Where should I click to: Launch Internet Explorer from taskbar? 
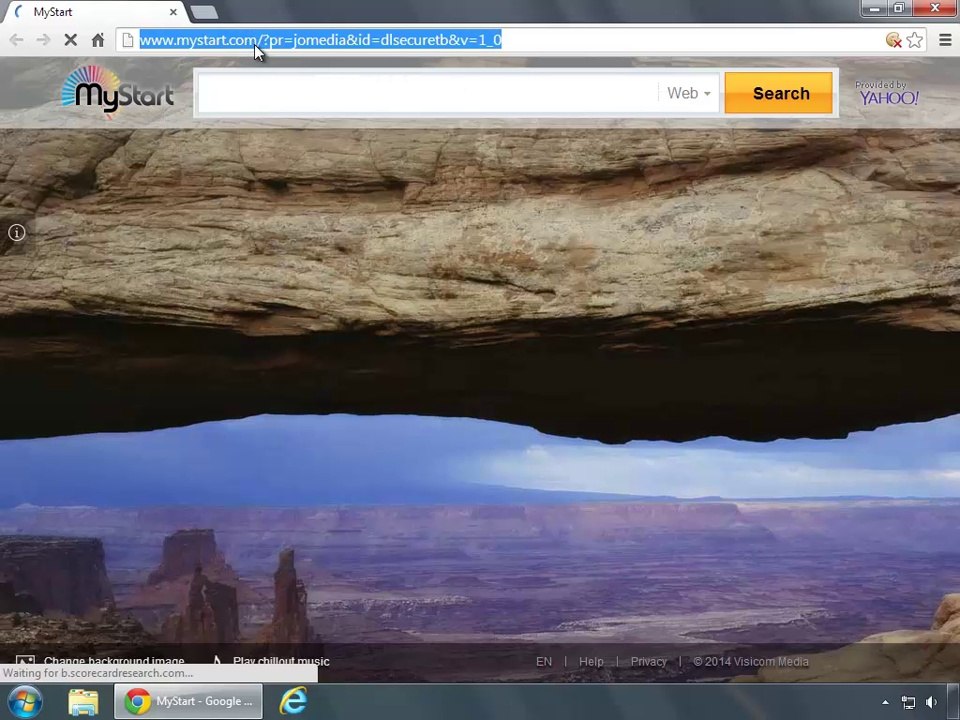(x=294, y=702)
